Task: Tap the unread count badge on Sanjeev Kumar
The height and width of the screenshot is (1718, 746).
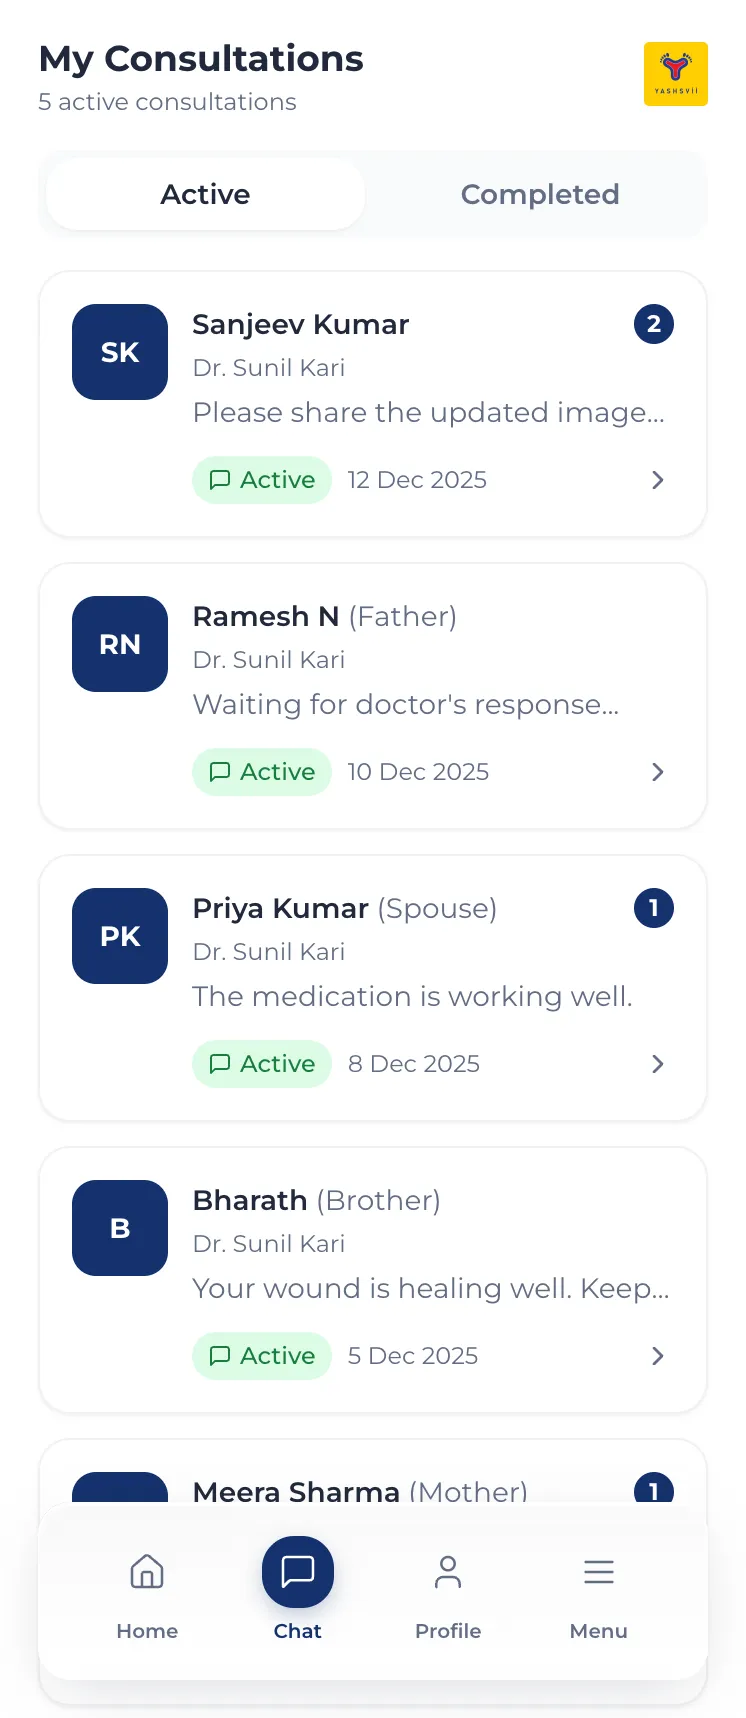Action: (654, 324)
